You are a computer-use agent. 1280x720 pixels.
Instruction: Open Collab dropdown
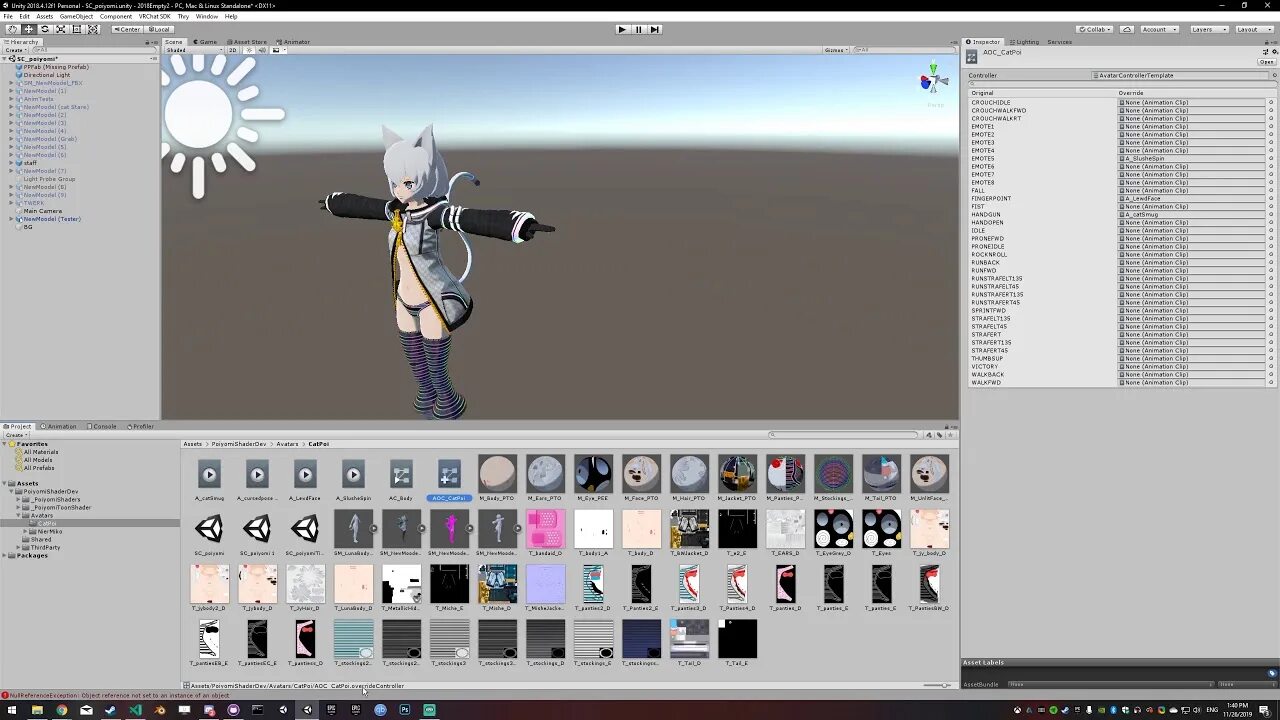tap(1096, 29)
